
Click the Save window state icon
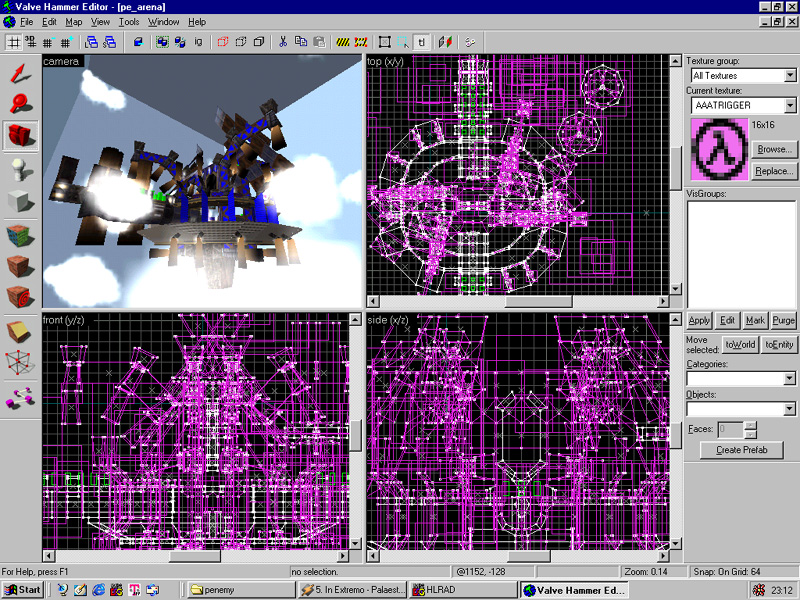point(109,42)
